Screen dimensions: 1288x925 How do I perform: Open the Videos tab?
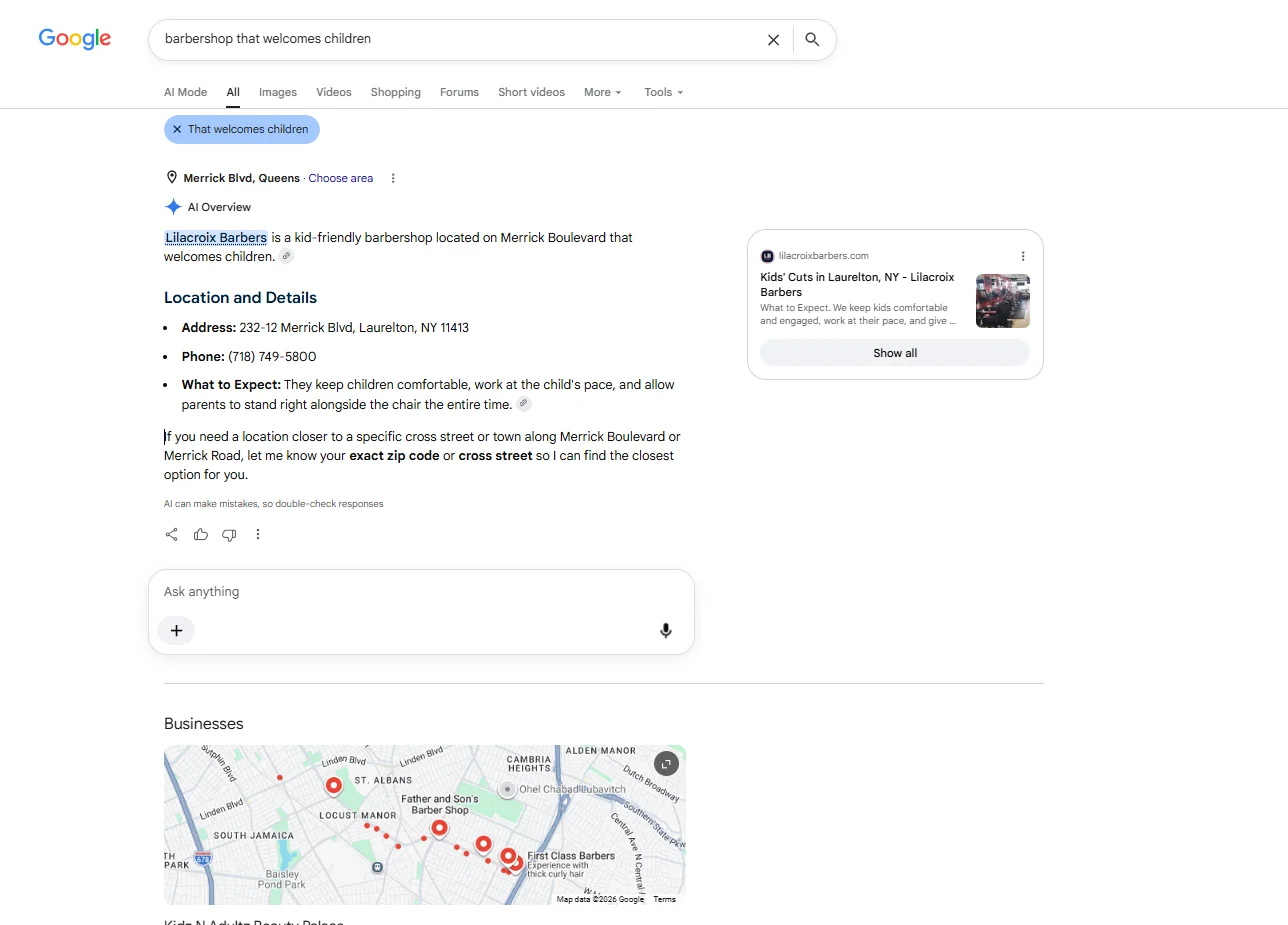(x=334, y=92)
